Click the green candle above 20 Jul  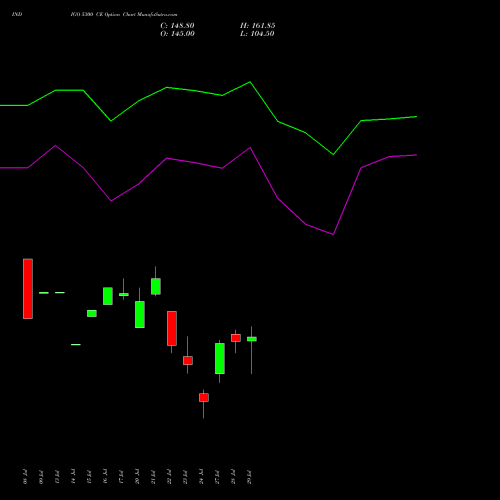pyautogui.click(x=140, y=314)
